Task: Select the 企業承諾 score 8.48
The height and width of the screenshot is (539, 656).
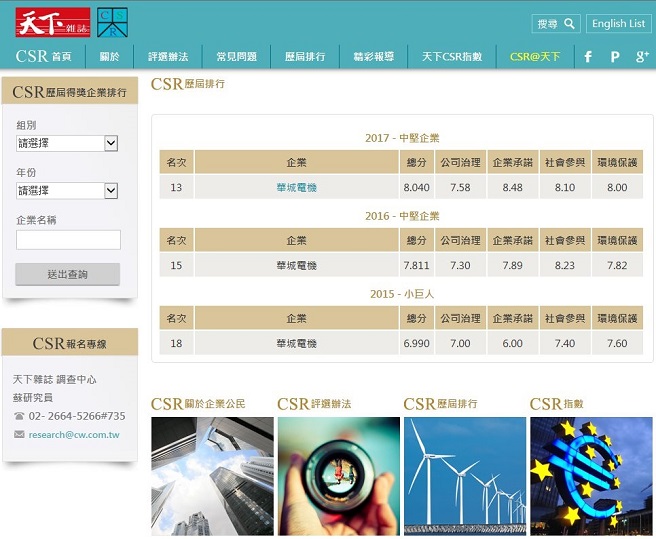Action: coord(512,187)
